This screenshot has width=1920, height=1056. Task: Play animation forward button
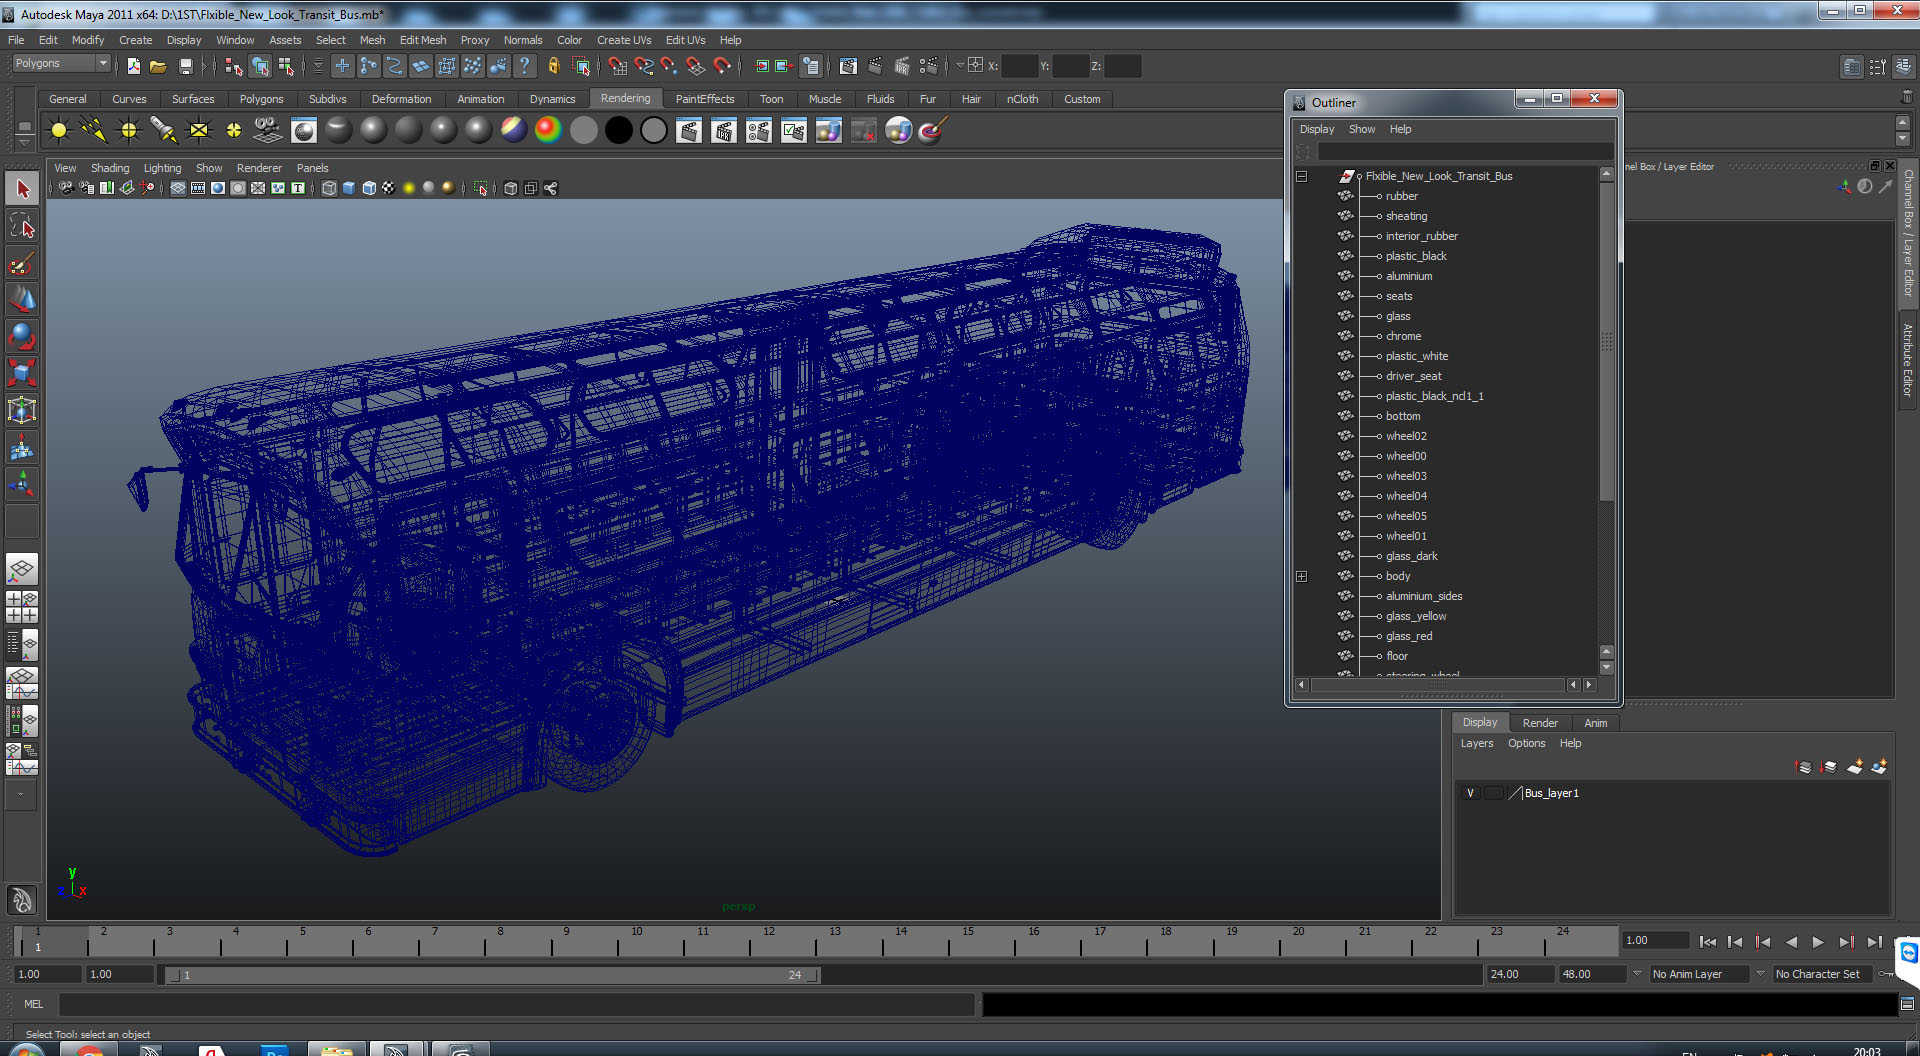point(1818,942)
